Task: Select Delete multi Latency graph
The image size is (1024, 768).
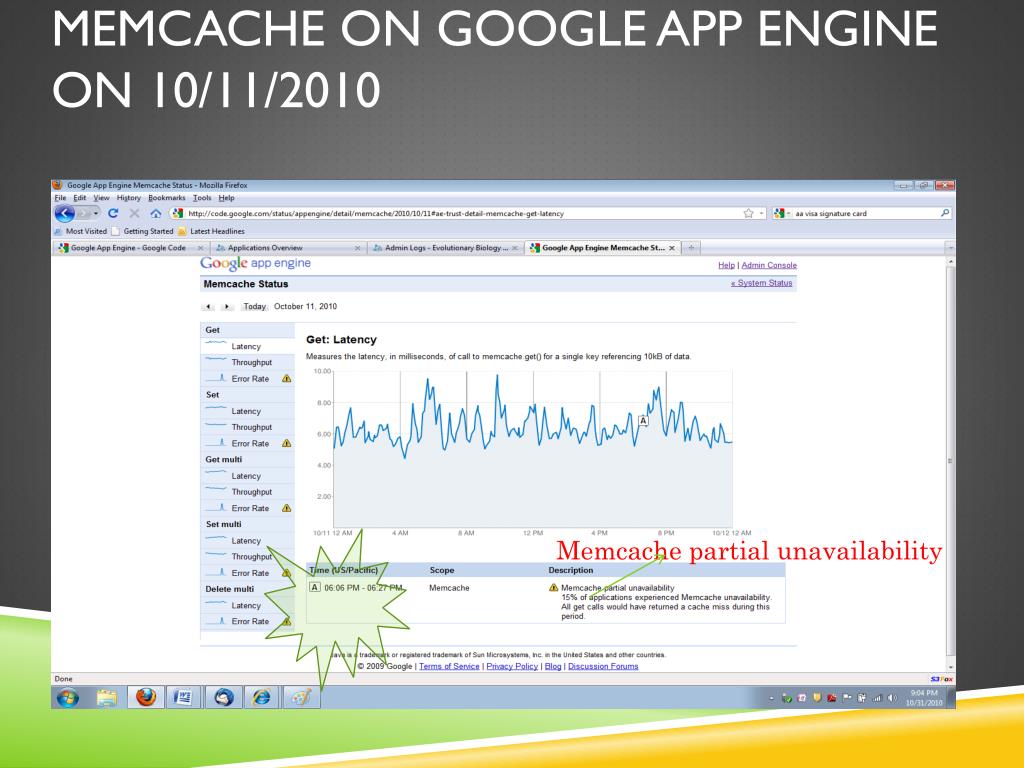Action: click(x=247, y=605)
